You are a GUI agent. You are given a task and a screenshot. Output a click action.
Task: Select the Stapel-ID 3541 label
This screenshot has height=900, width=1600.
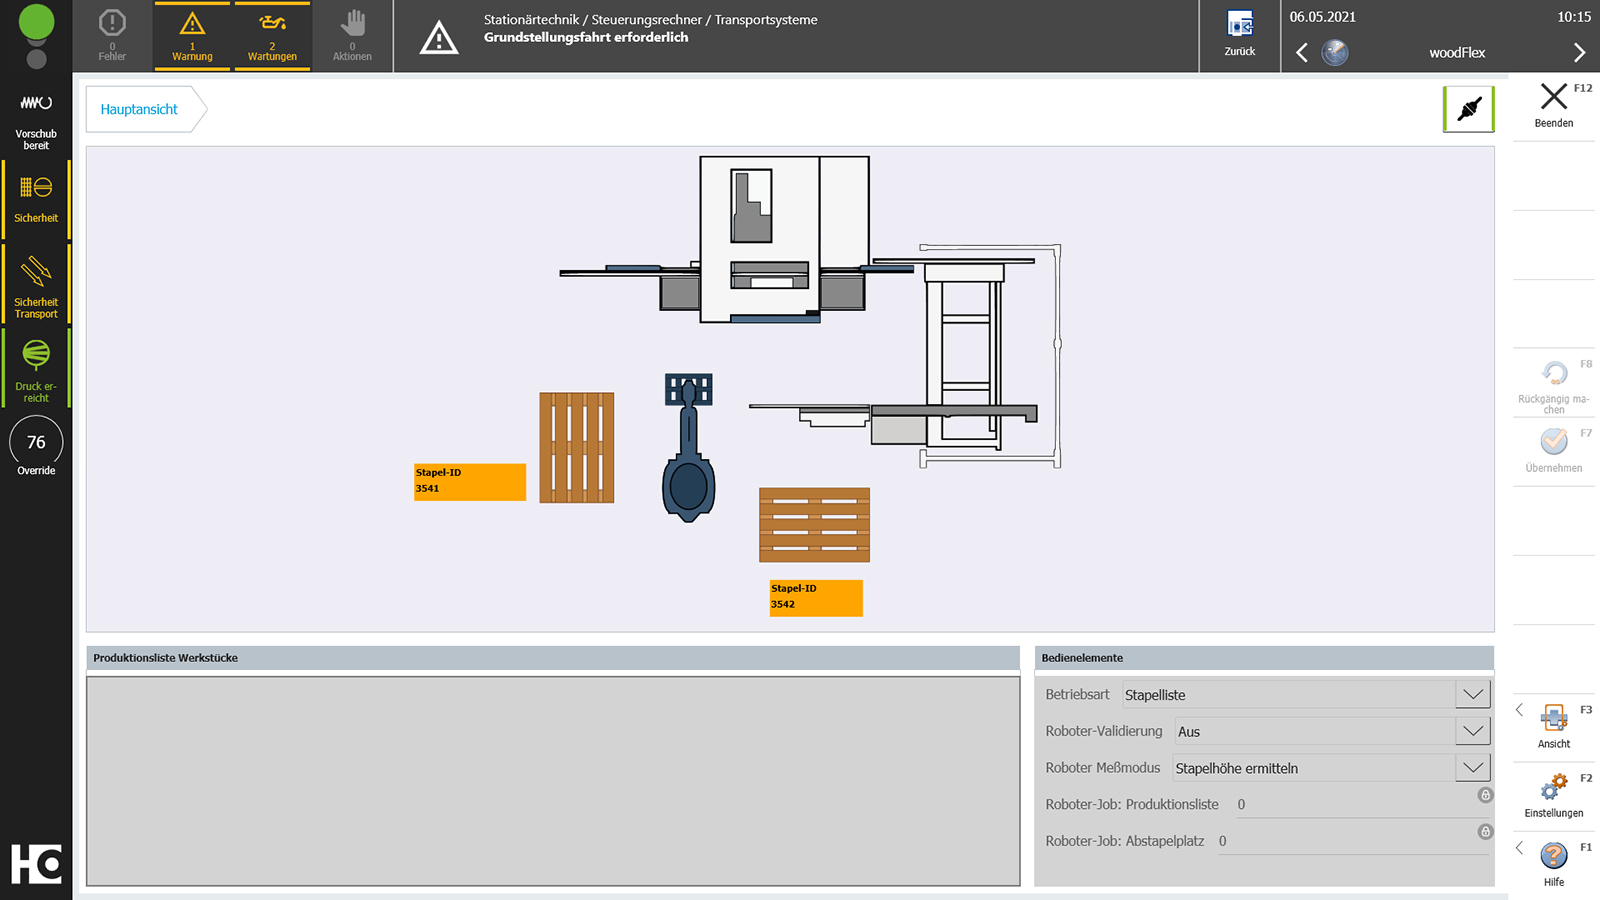click(470, 481)
